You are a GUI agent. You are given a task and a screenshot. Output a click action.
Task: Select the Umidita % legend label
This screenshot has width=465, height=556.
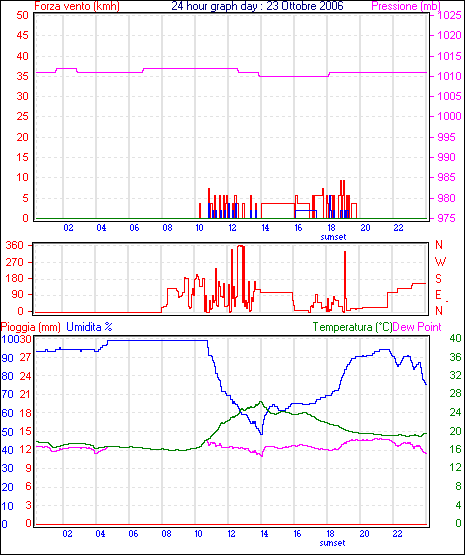pyautogui.click(x=89, y=327)
